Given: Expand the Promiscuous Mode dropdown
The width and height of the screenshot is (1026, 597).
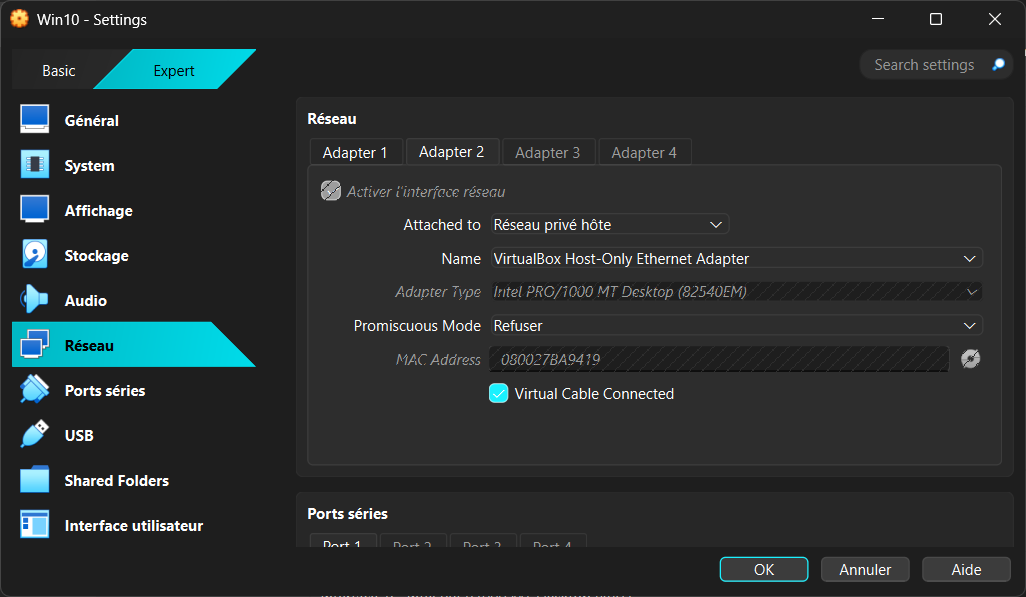Looking at the screenshot, I should 735,326.
